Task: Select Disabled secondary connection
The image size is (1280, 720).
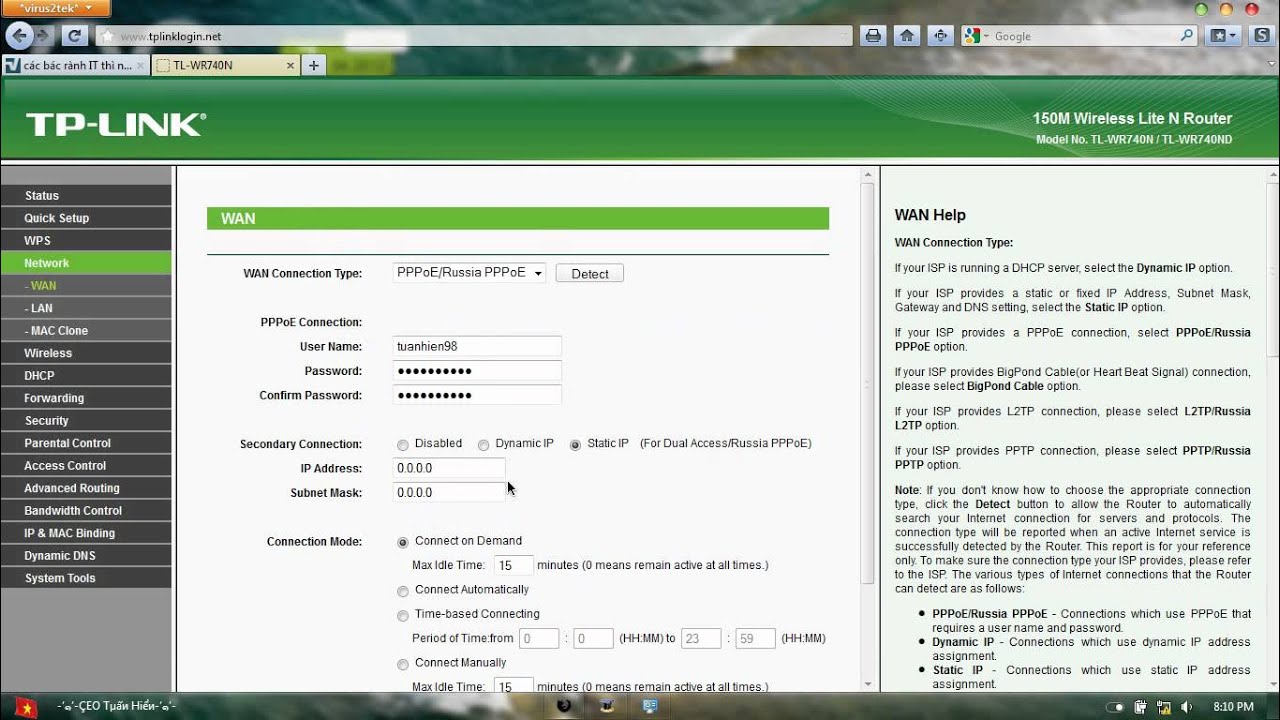Action: tap(403, 445)
